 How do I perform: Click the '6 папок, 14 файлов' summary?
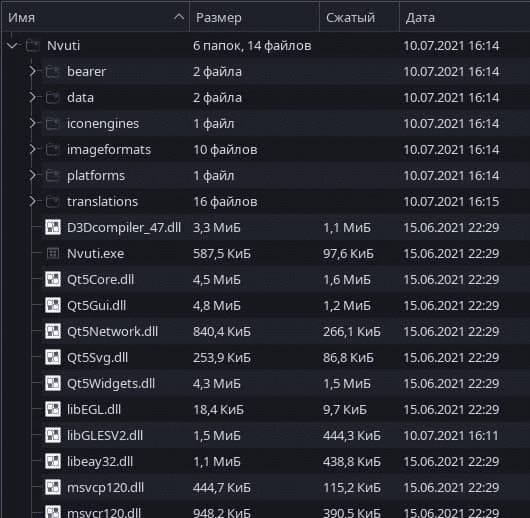(x=252, y=46)
